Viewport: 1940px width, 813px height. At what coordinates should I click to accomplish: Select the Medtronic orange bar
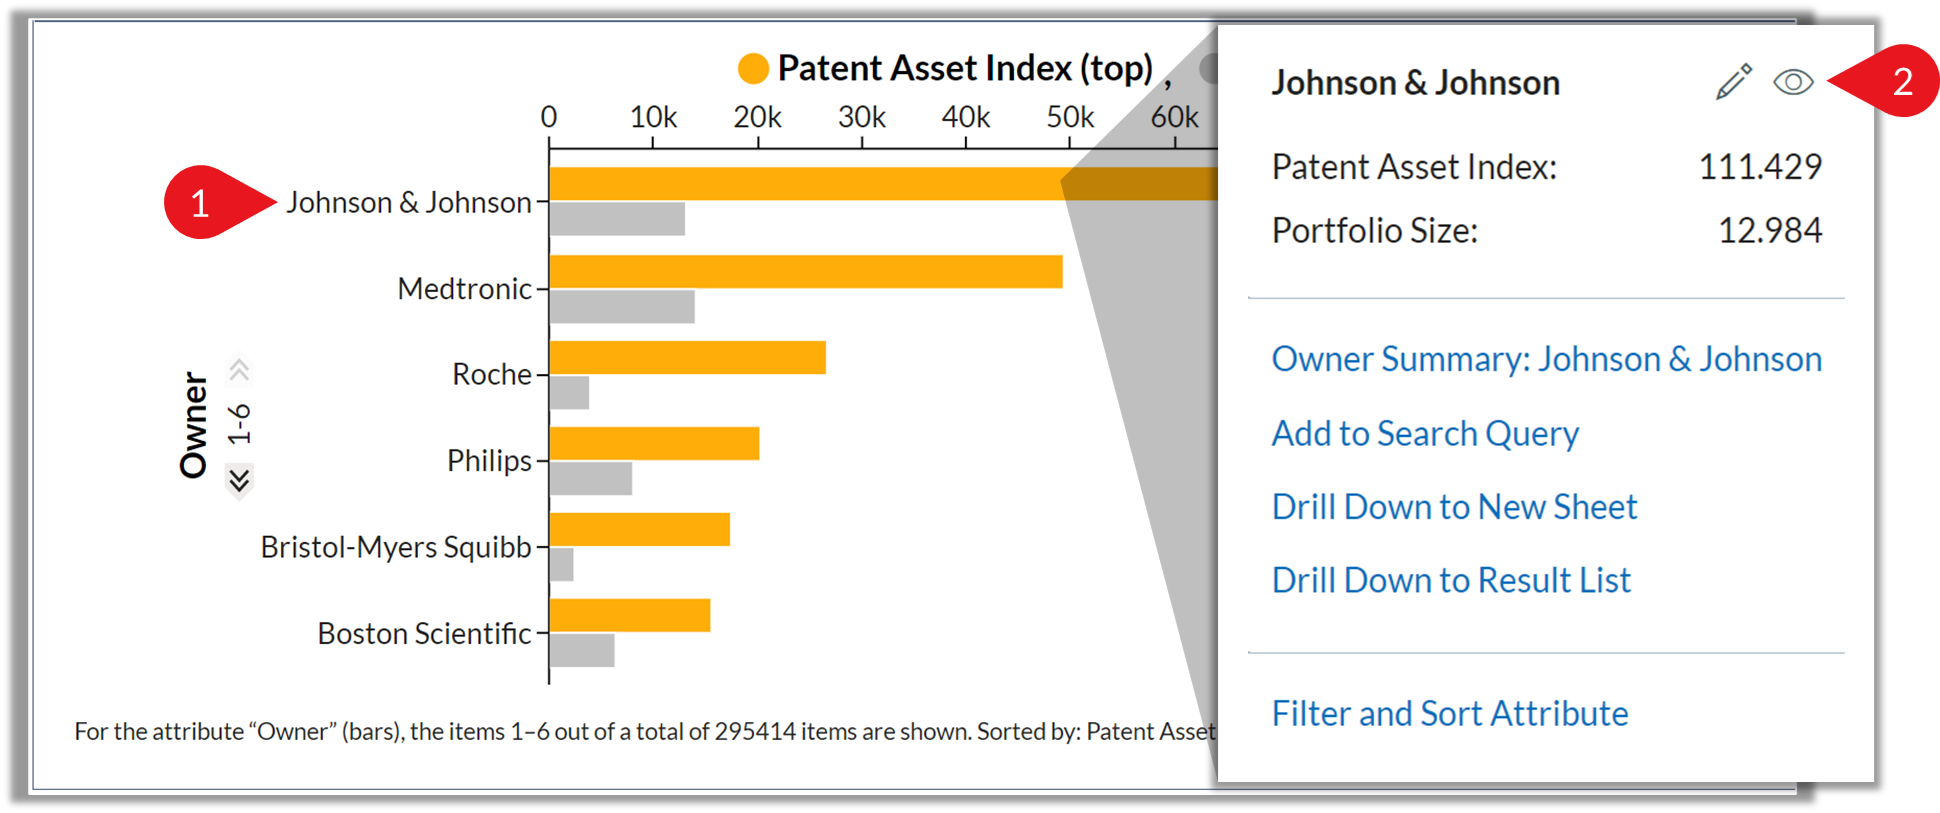806,272
